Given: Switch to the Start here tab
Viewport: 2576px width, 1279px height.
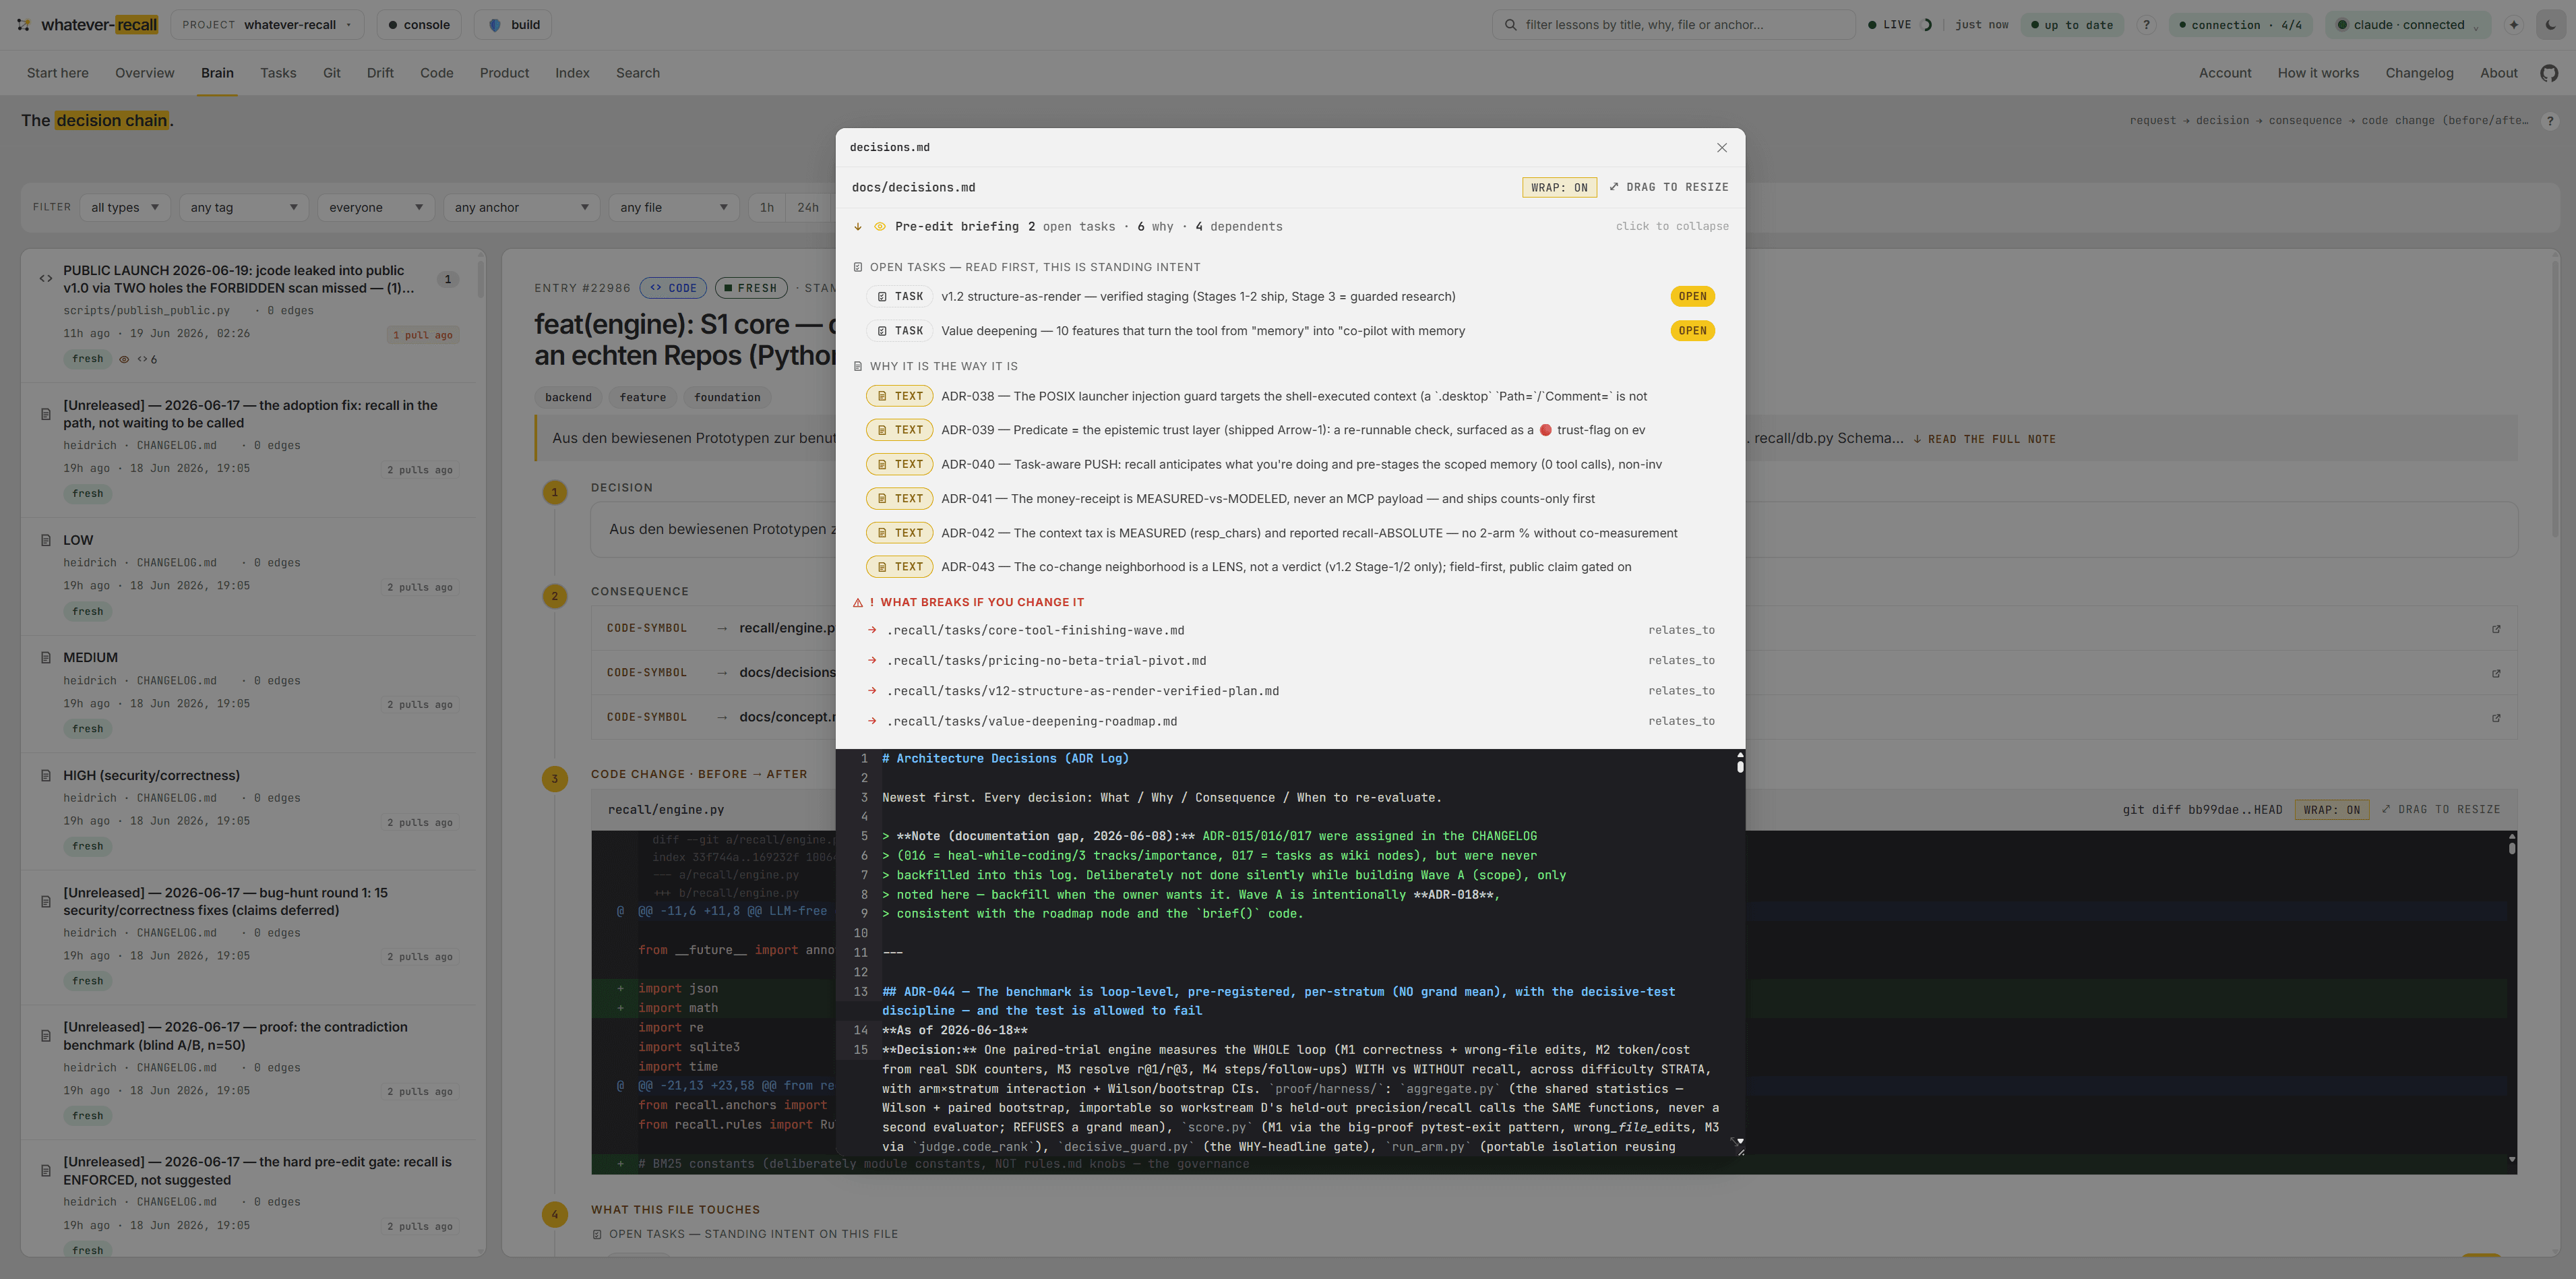Looking at the screenshot, I should (58, 73).
